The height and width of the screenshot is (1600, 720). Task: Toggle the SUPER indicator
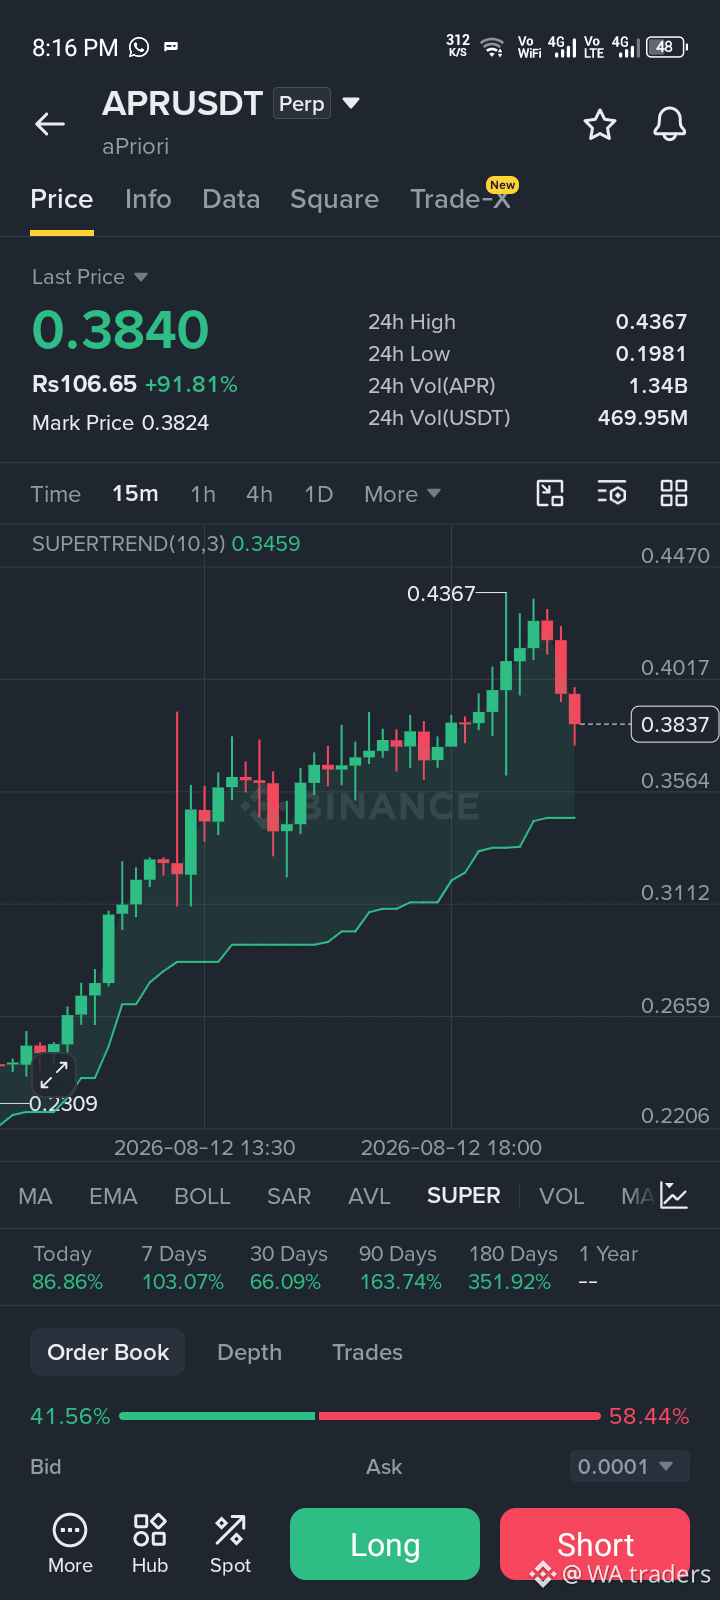463,1196
